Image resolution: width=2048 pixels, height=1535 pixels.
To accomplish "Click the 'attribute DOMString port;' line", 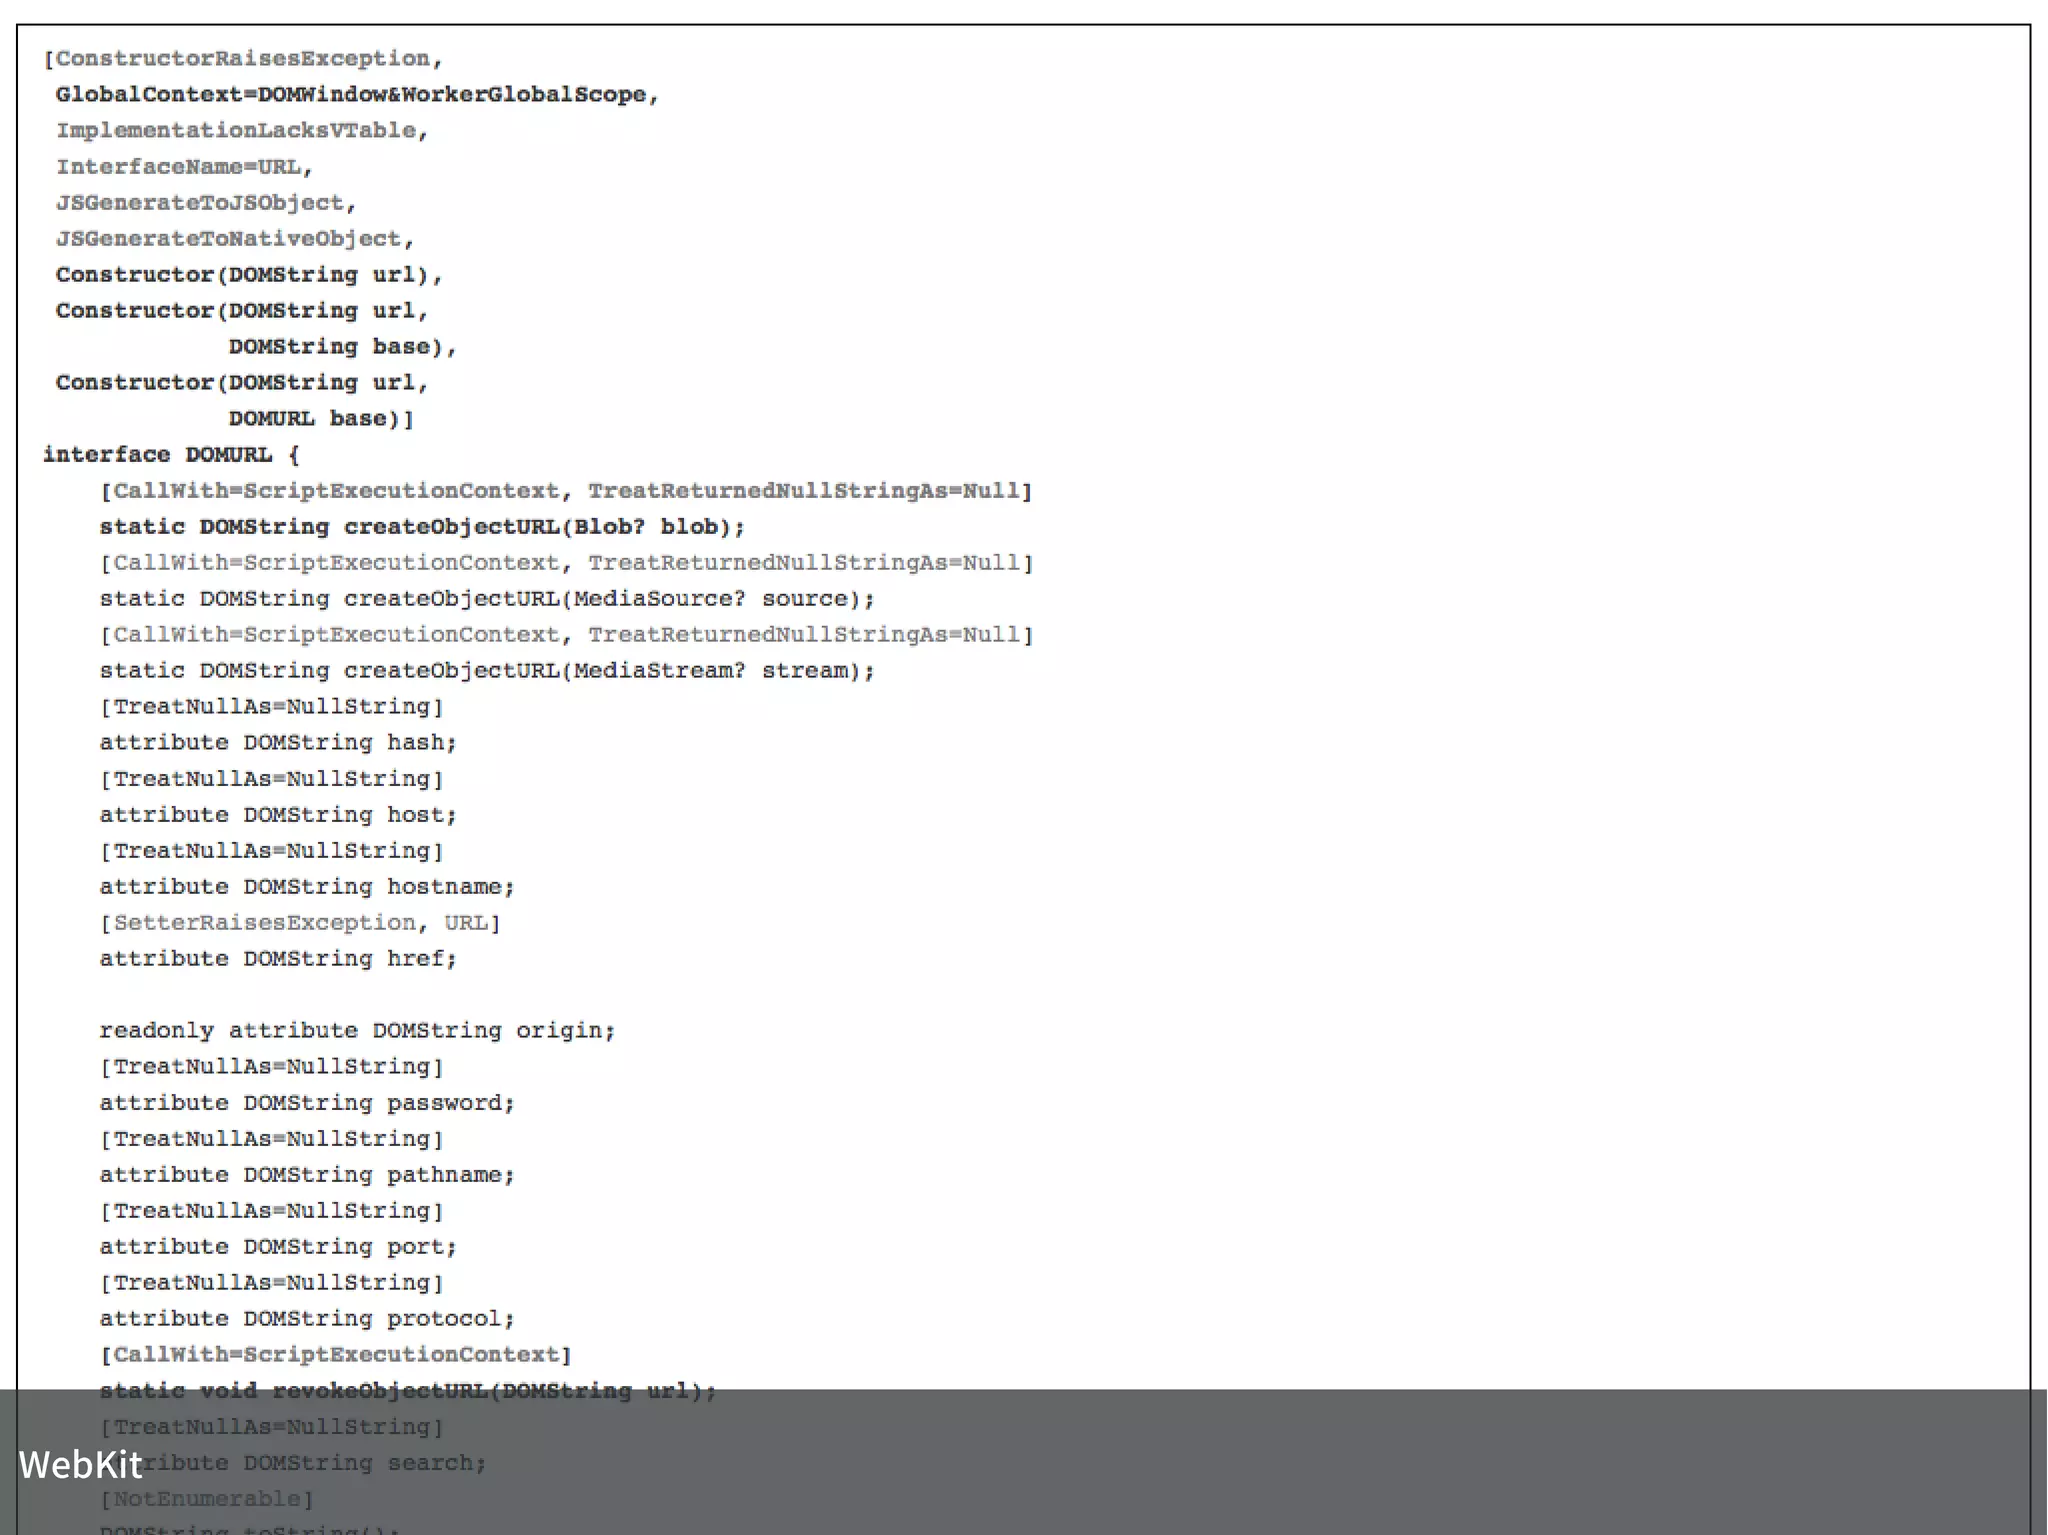I will (278, 1247).
